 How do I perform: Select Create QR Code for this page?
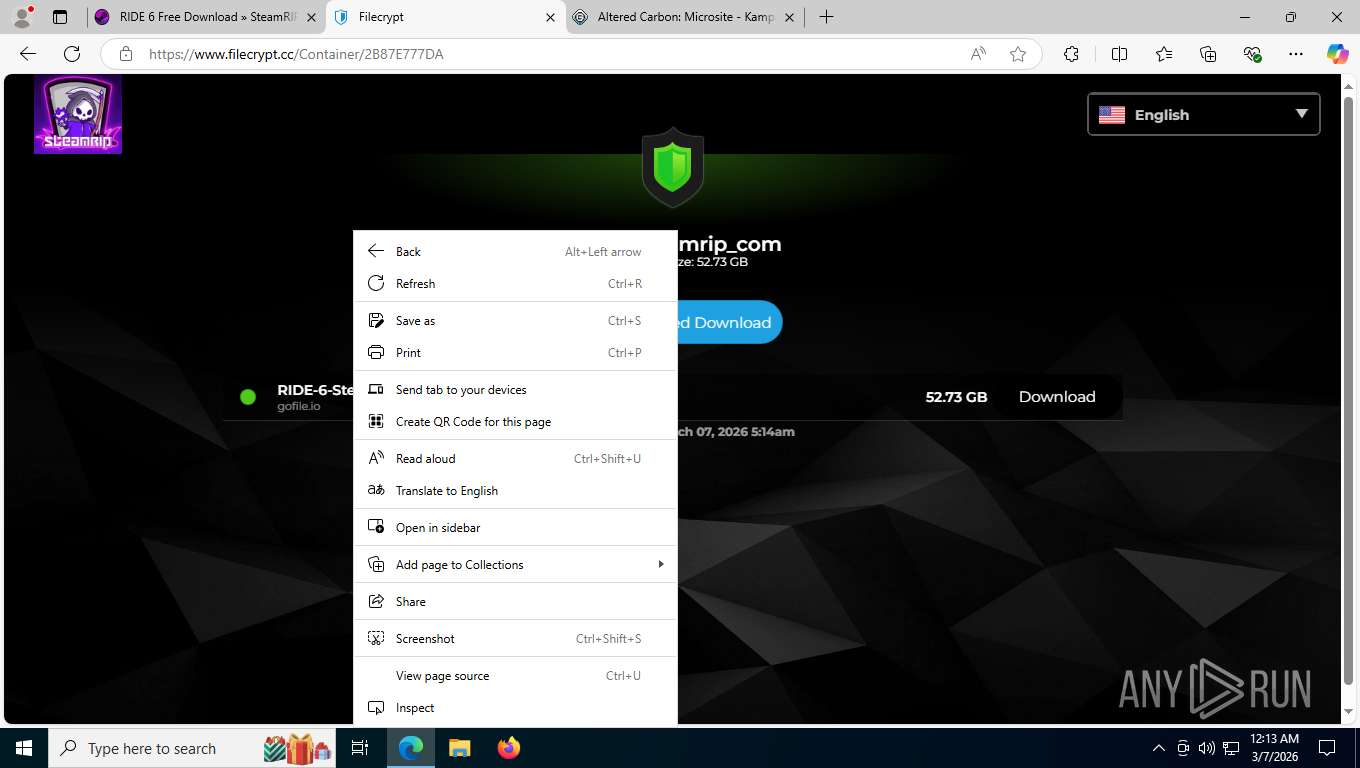(x=515, y=422)
